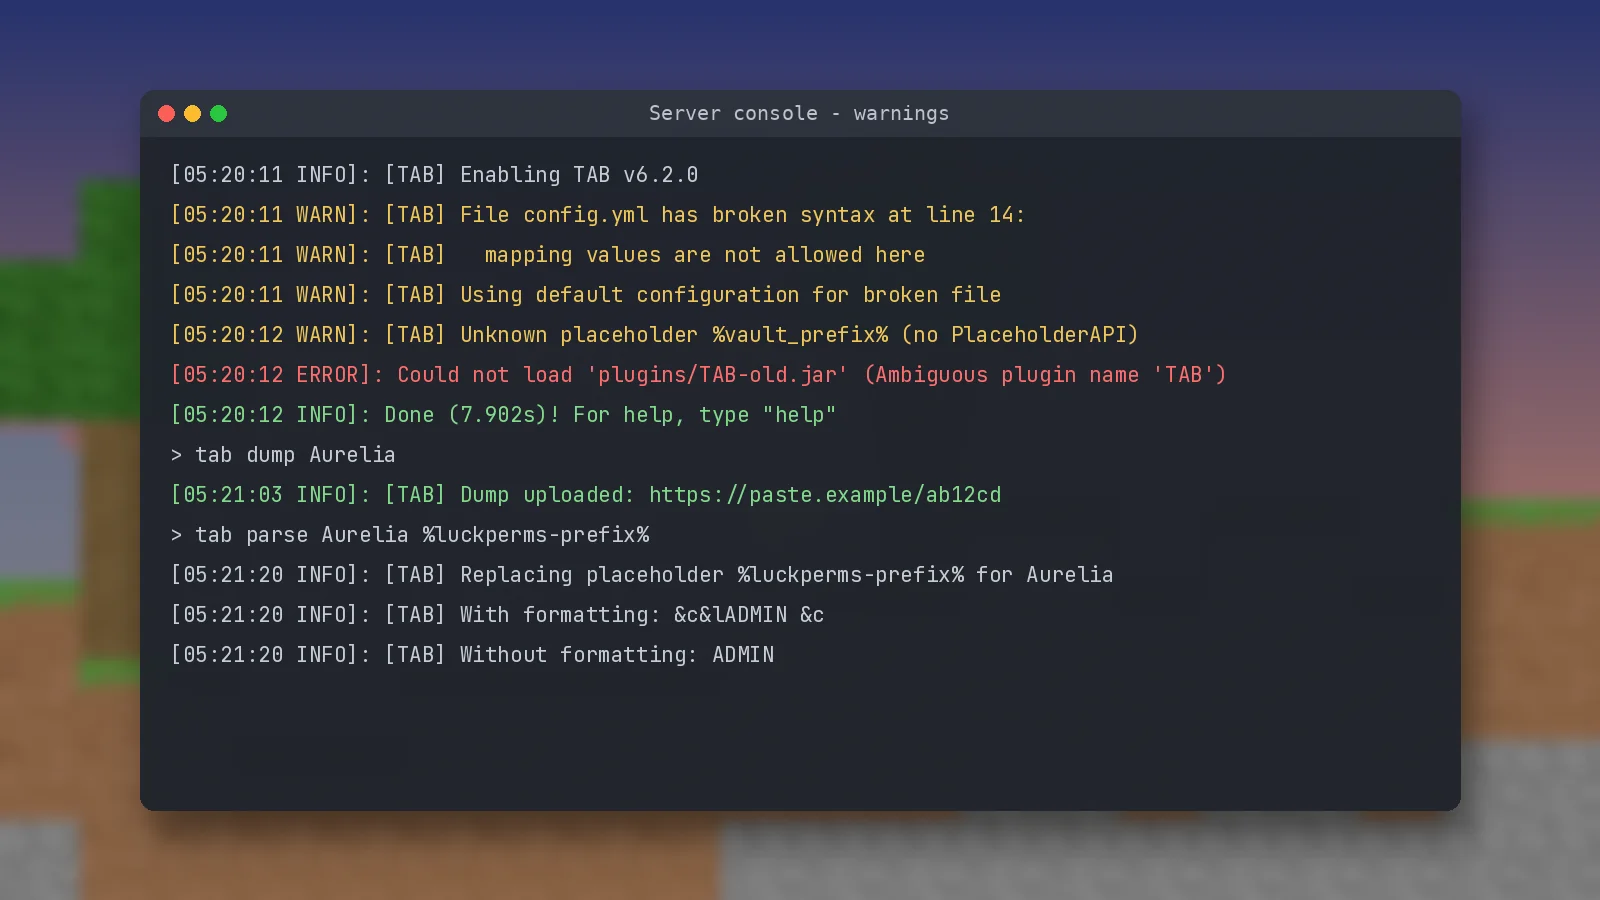Open the https://paste.example/ab12cd dump link
This screenshot has width=1600, height=900.
[x=825, y=495]
